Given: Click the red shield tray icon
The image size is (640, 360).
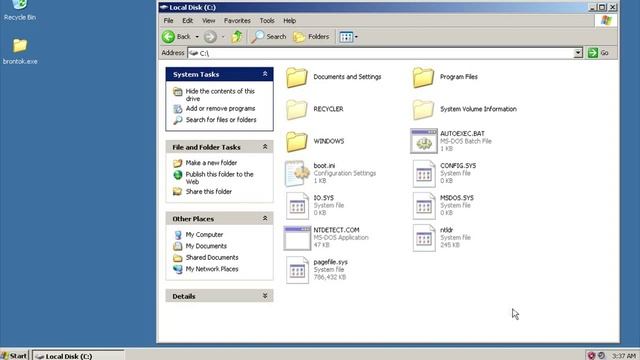Looking at the screenshot, I should click(591, 356).
